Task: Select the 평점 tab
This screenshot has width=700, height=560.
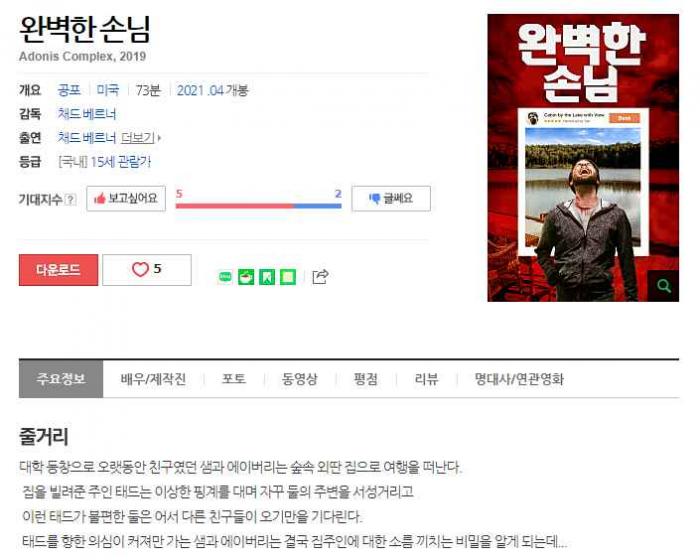Action: point(366,379)
